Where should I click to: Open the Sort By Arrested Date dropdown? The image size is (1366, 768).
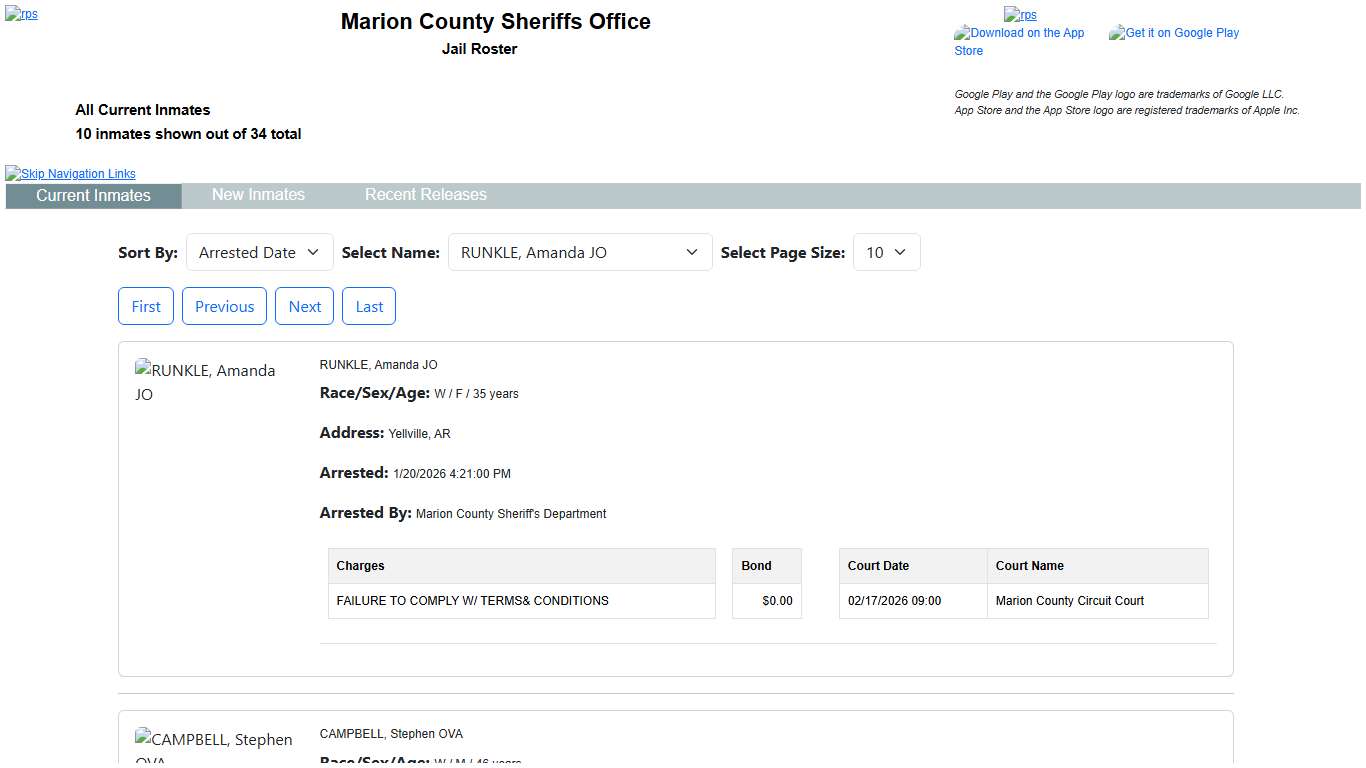point(259,252)
